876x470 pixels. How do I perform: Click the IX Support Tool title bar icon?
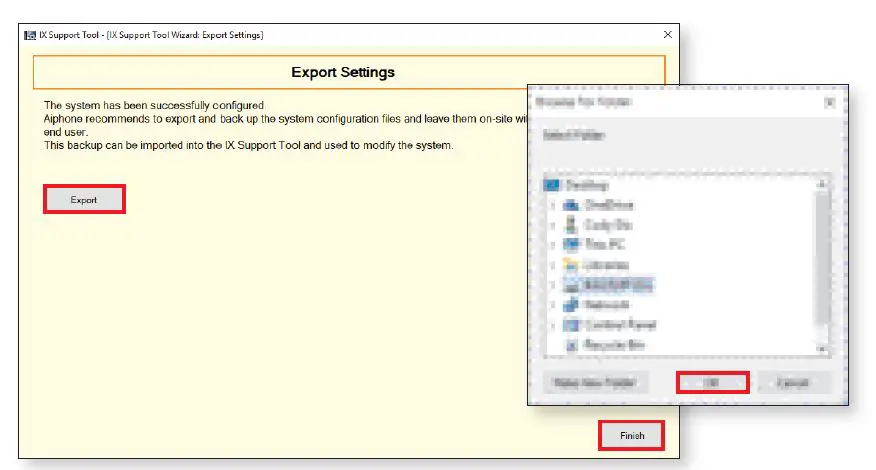pyautogui.click(x=30, y=35)
